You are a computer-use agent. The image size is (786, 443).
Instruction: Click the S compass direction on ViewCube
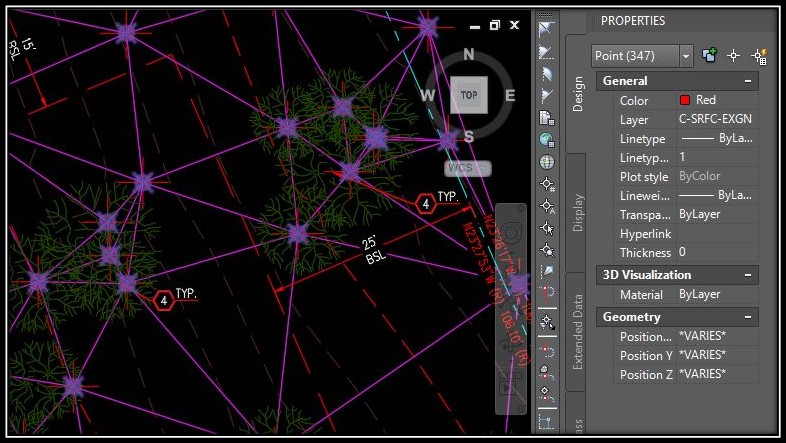click(x=469, y=136)
